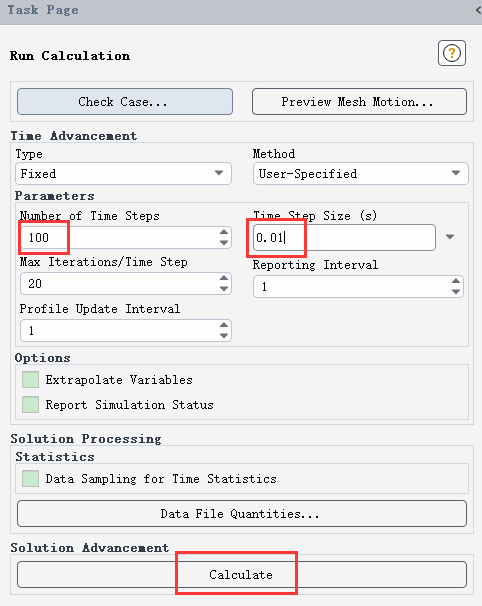
Task: Open Preview Mesh Motion dialog
Action: 359,102
